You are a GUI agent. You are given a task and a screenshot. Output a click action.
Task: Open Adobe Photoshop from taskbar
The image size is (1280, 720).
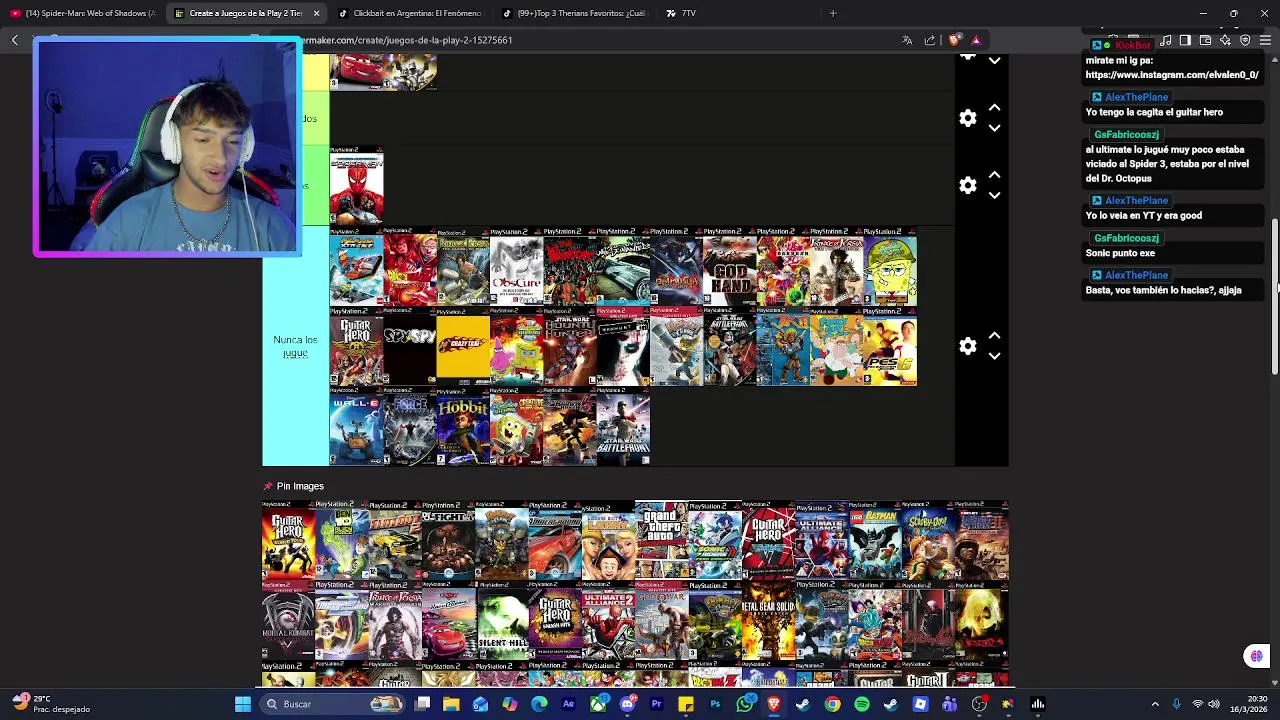tap(715, 704)
